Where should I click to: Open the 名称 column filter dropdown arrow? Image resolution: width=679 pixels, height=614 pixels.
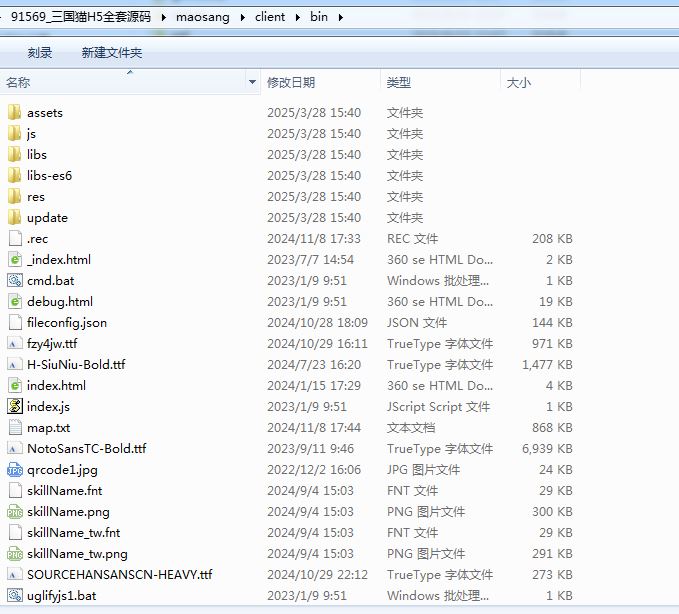252,82
